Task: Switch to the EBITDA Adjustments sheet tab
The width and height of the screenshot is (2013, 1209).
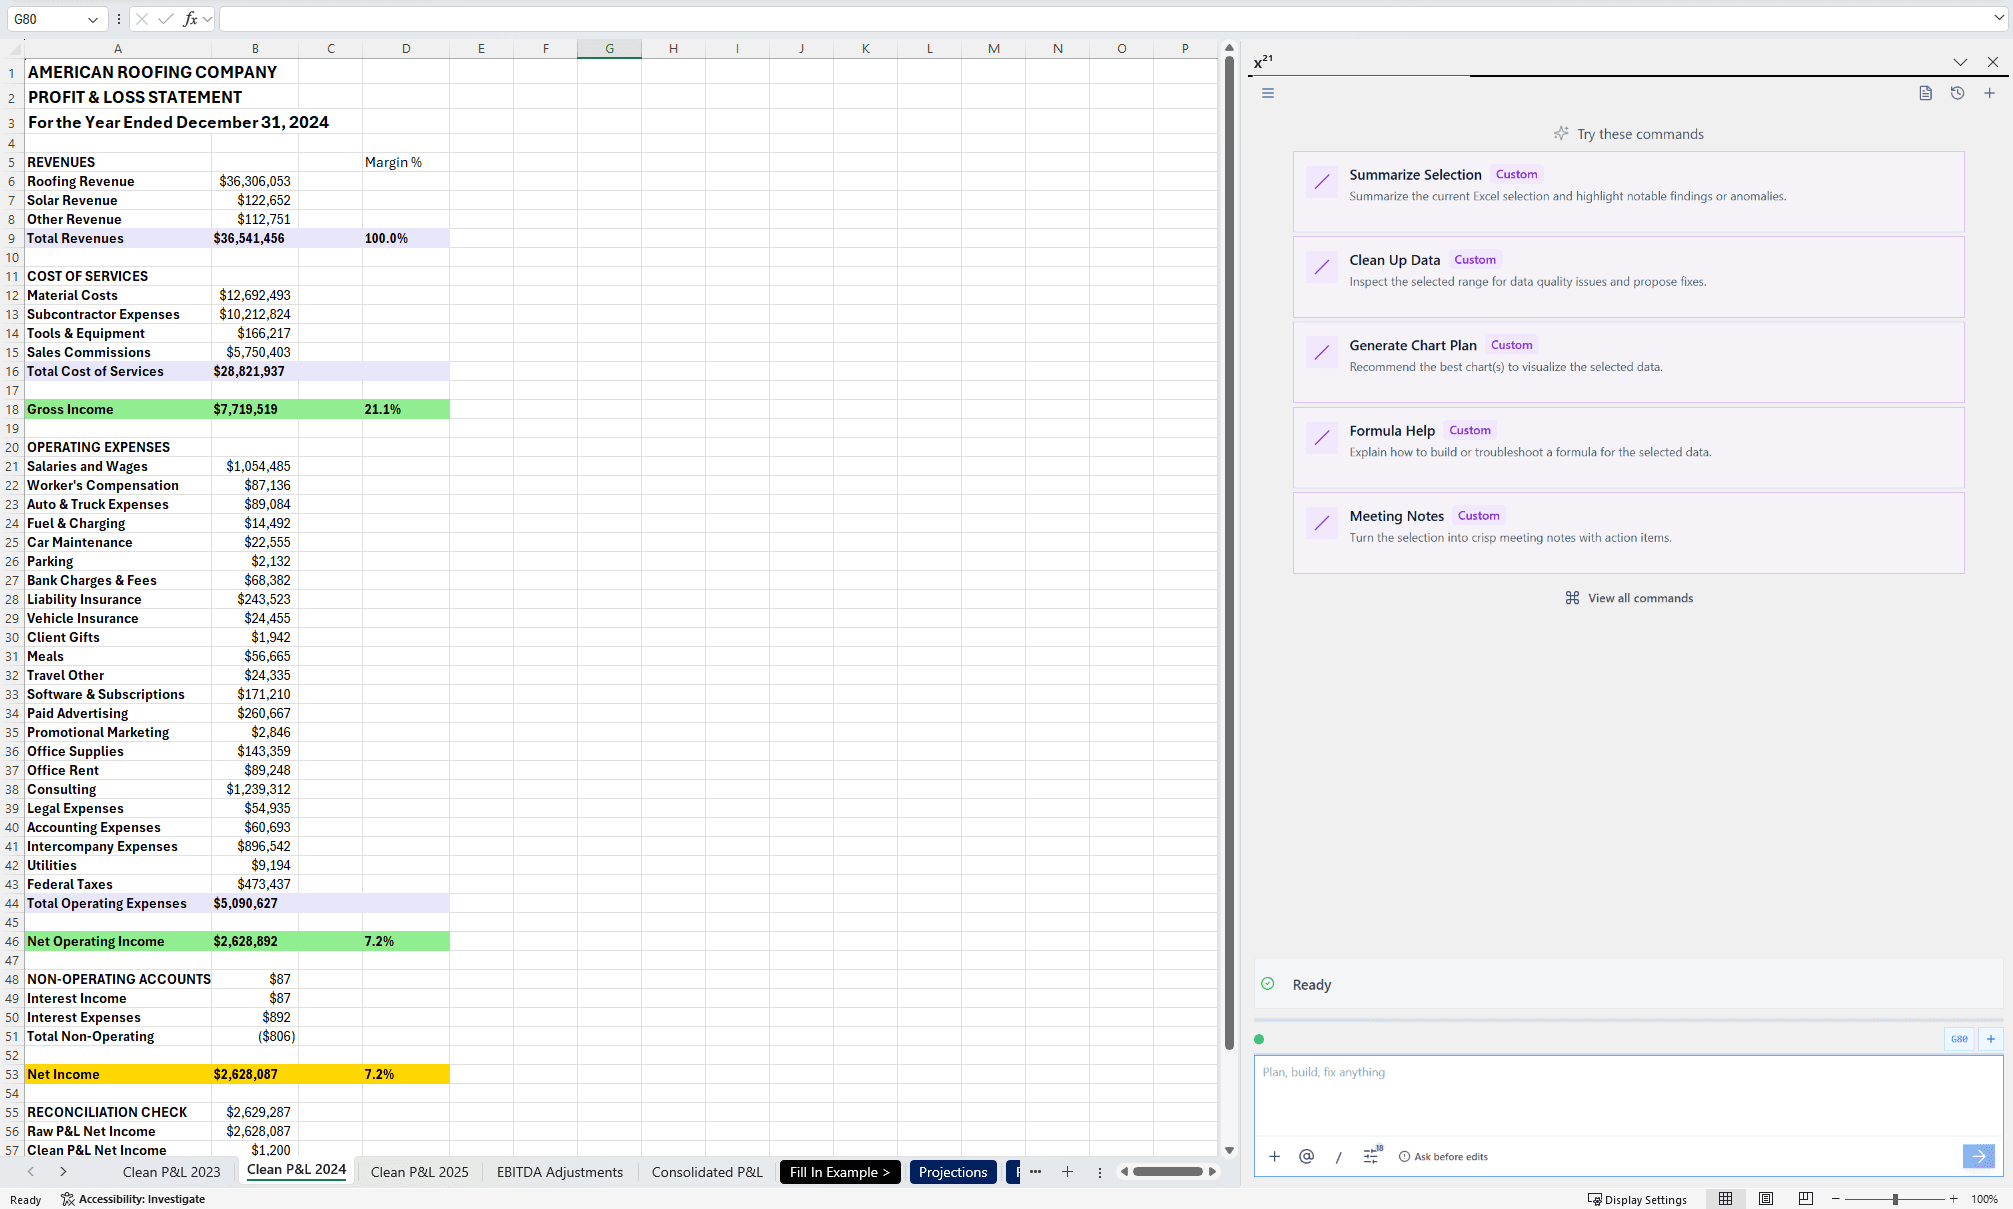Action: click(559, 1172)
